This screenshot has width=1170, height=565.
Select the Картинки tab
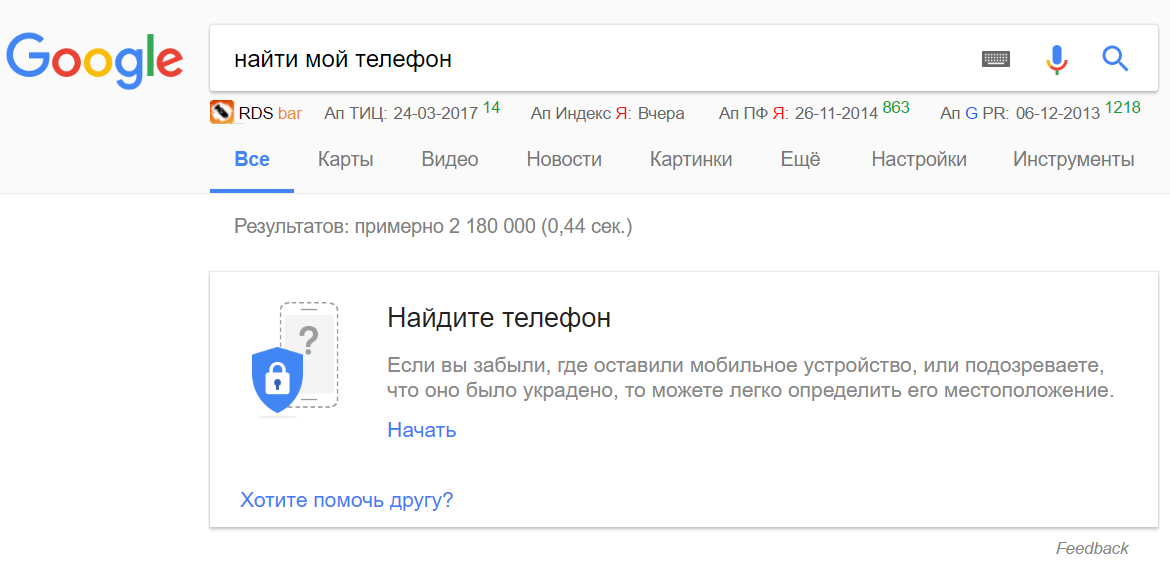[x=691, y=159]
